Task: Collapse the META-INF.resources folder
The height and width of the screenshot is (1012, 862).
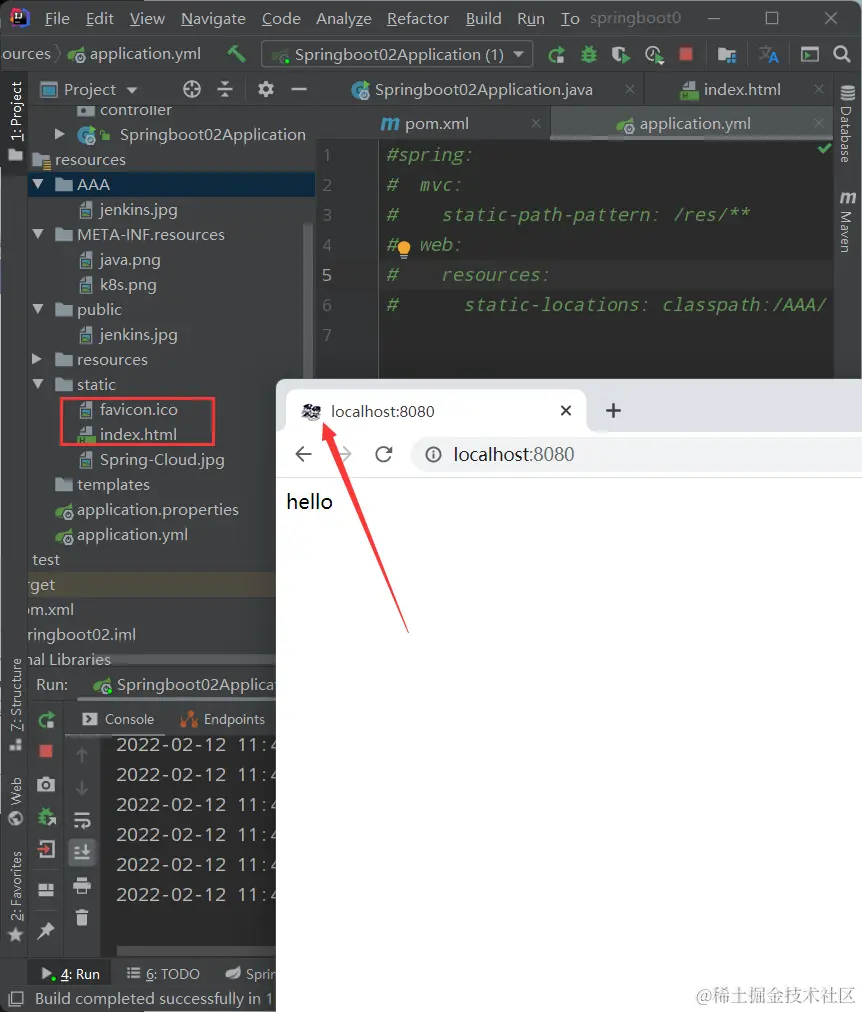Action: (38, 234)
